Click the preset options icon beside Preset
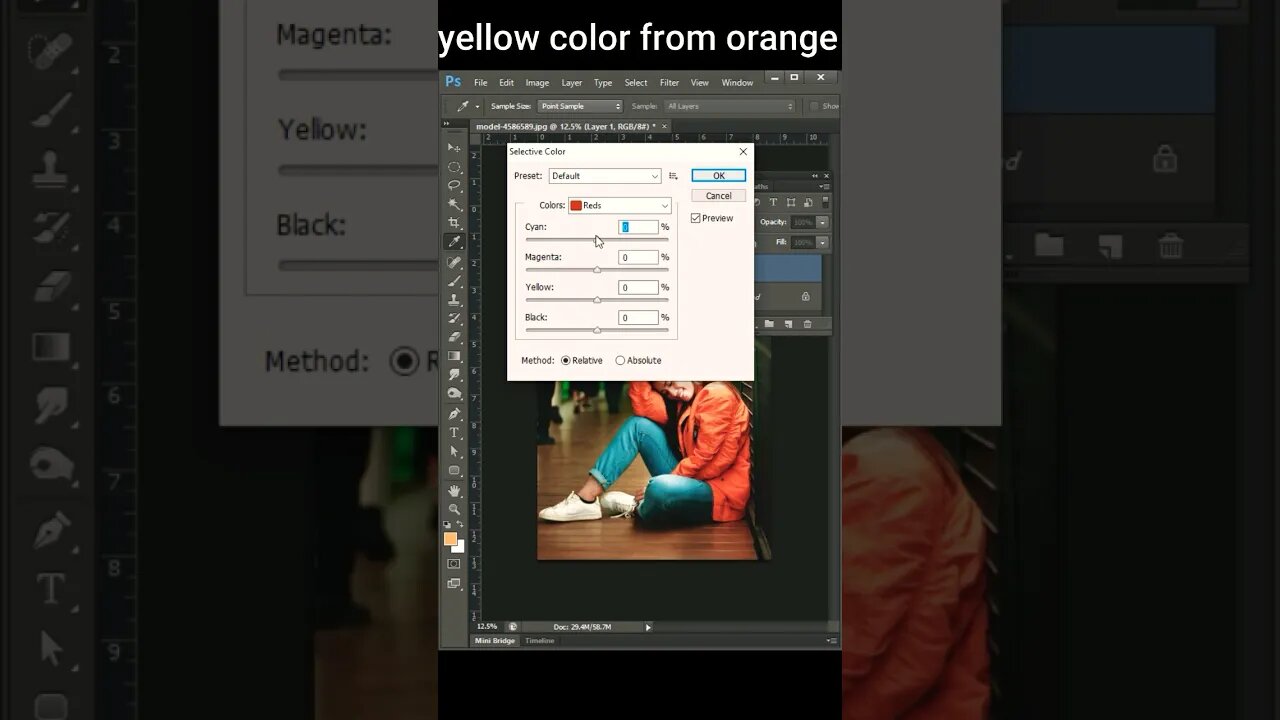Viewport: 1280px width, 720px height. pyautogui.click(x=673, y=176)
